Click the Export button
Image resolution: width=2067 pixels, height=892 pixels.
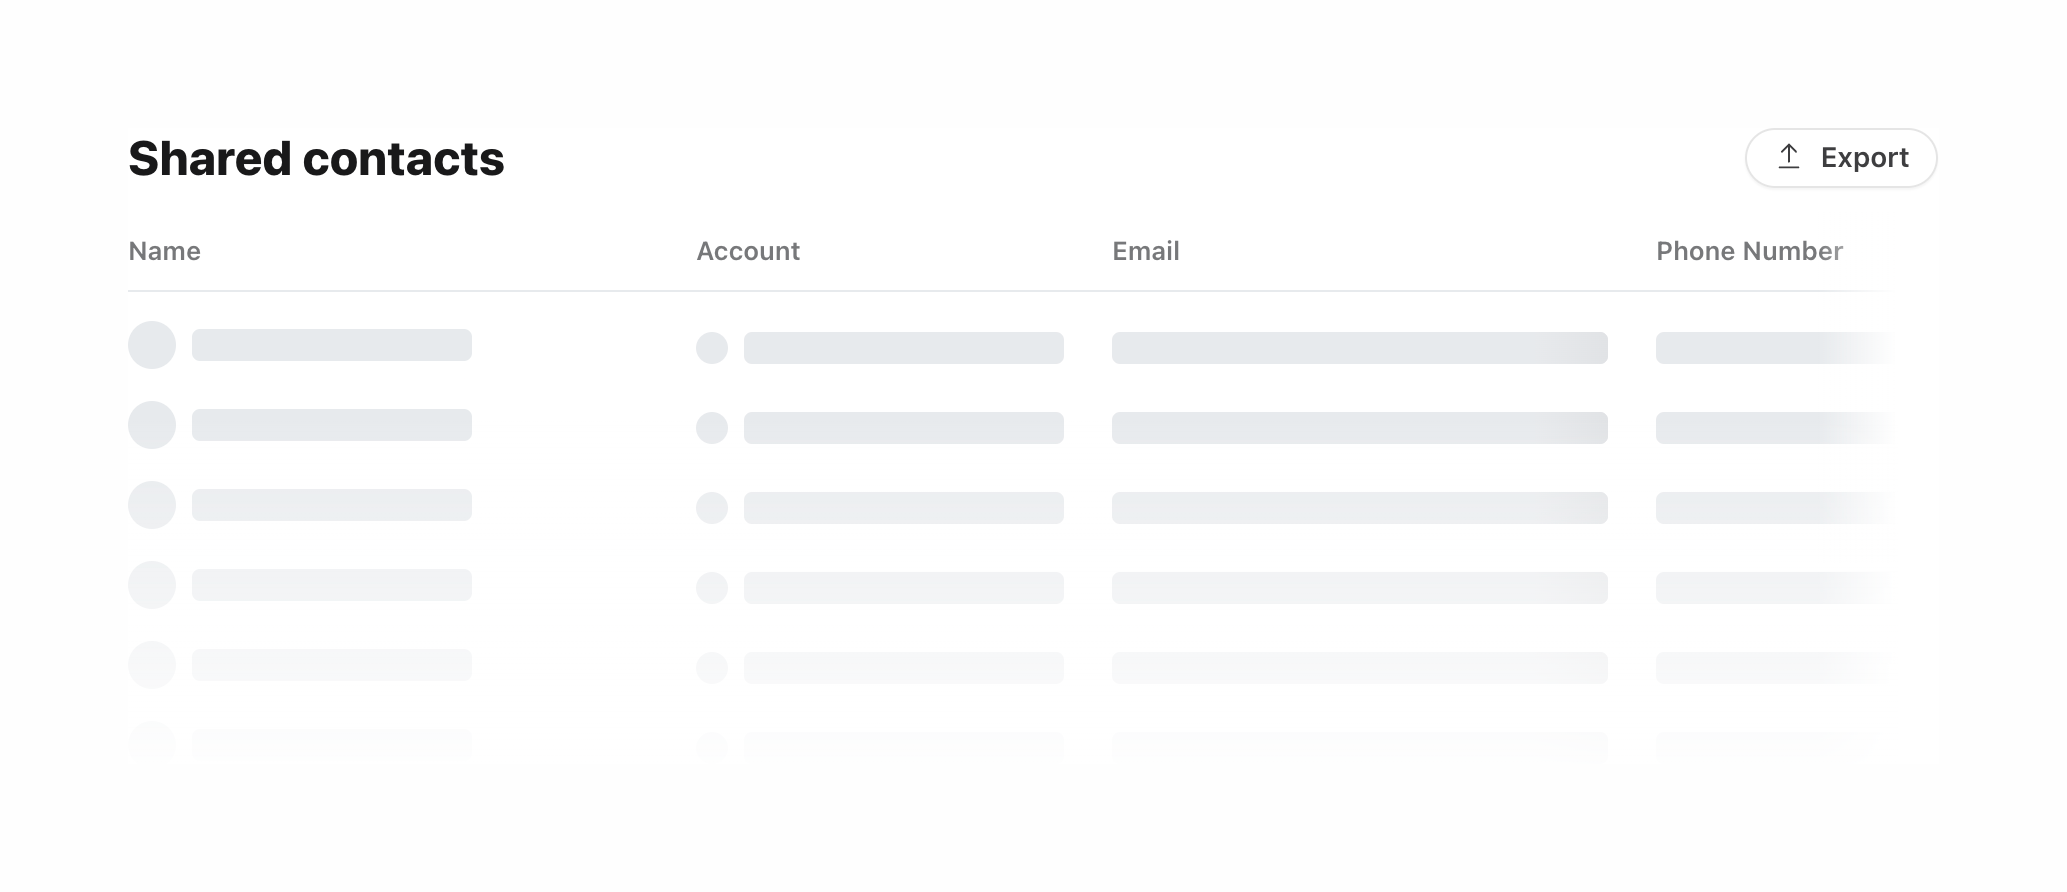[1840, 158]
